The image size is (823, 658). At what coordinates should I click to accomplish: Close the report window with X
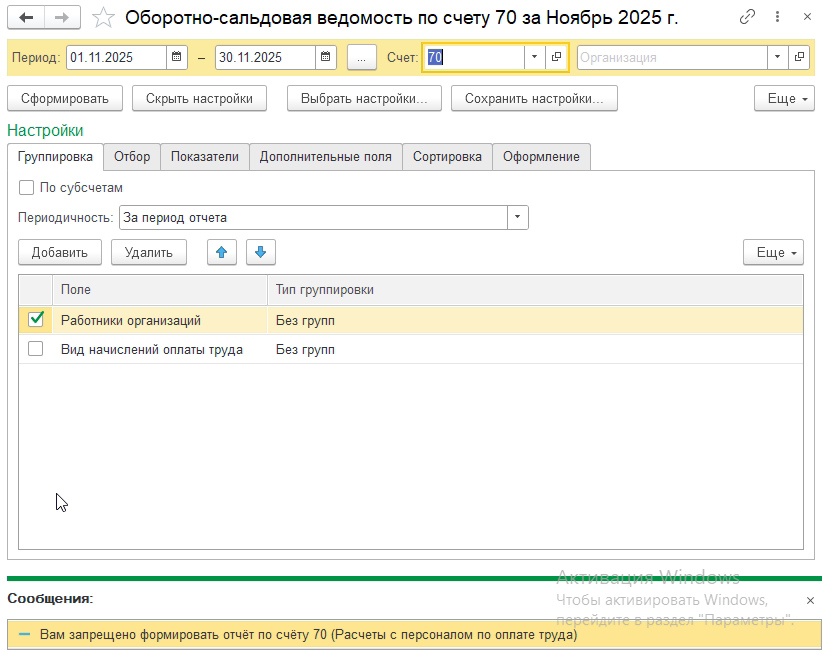[807, 17]
